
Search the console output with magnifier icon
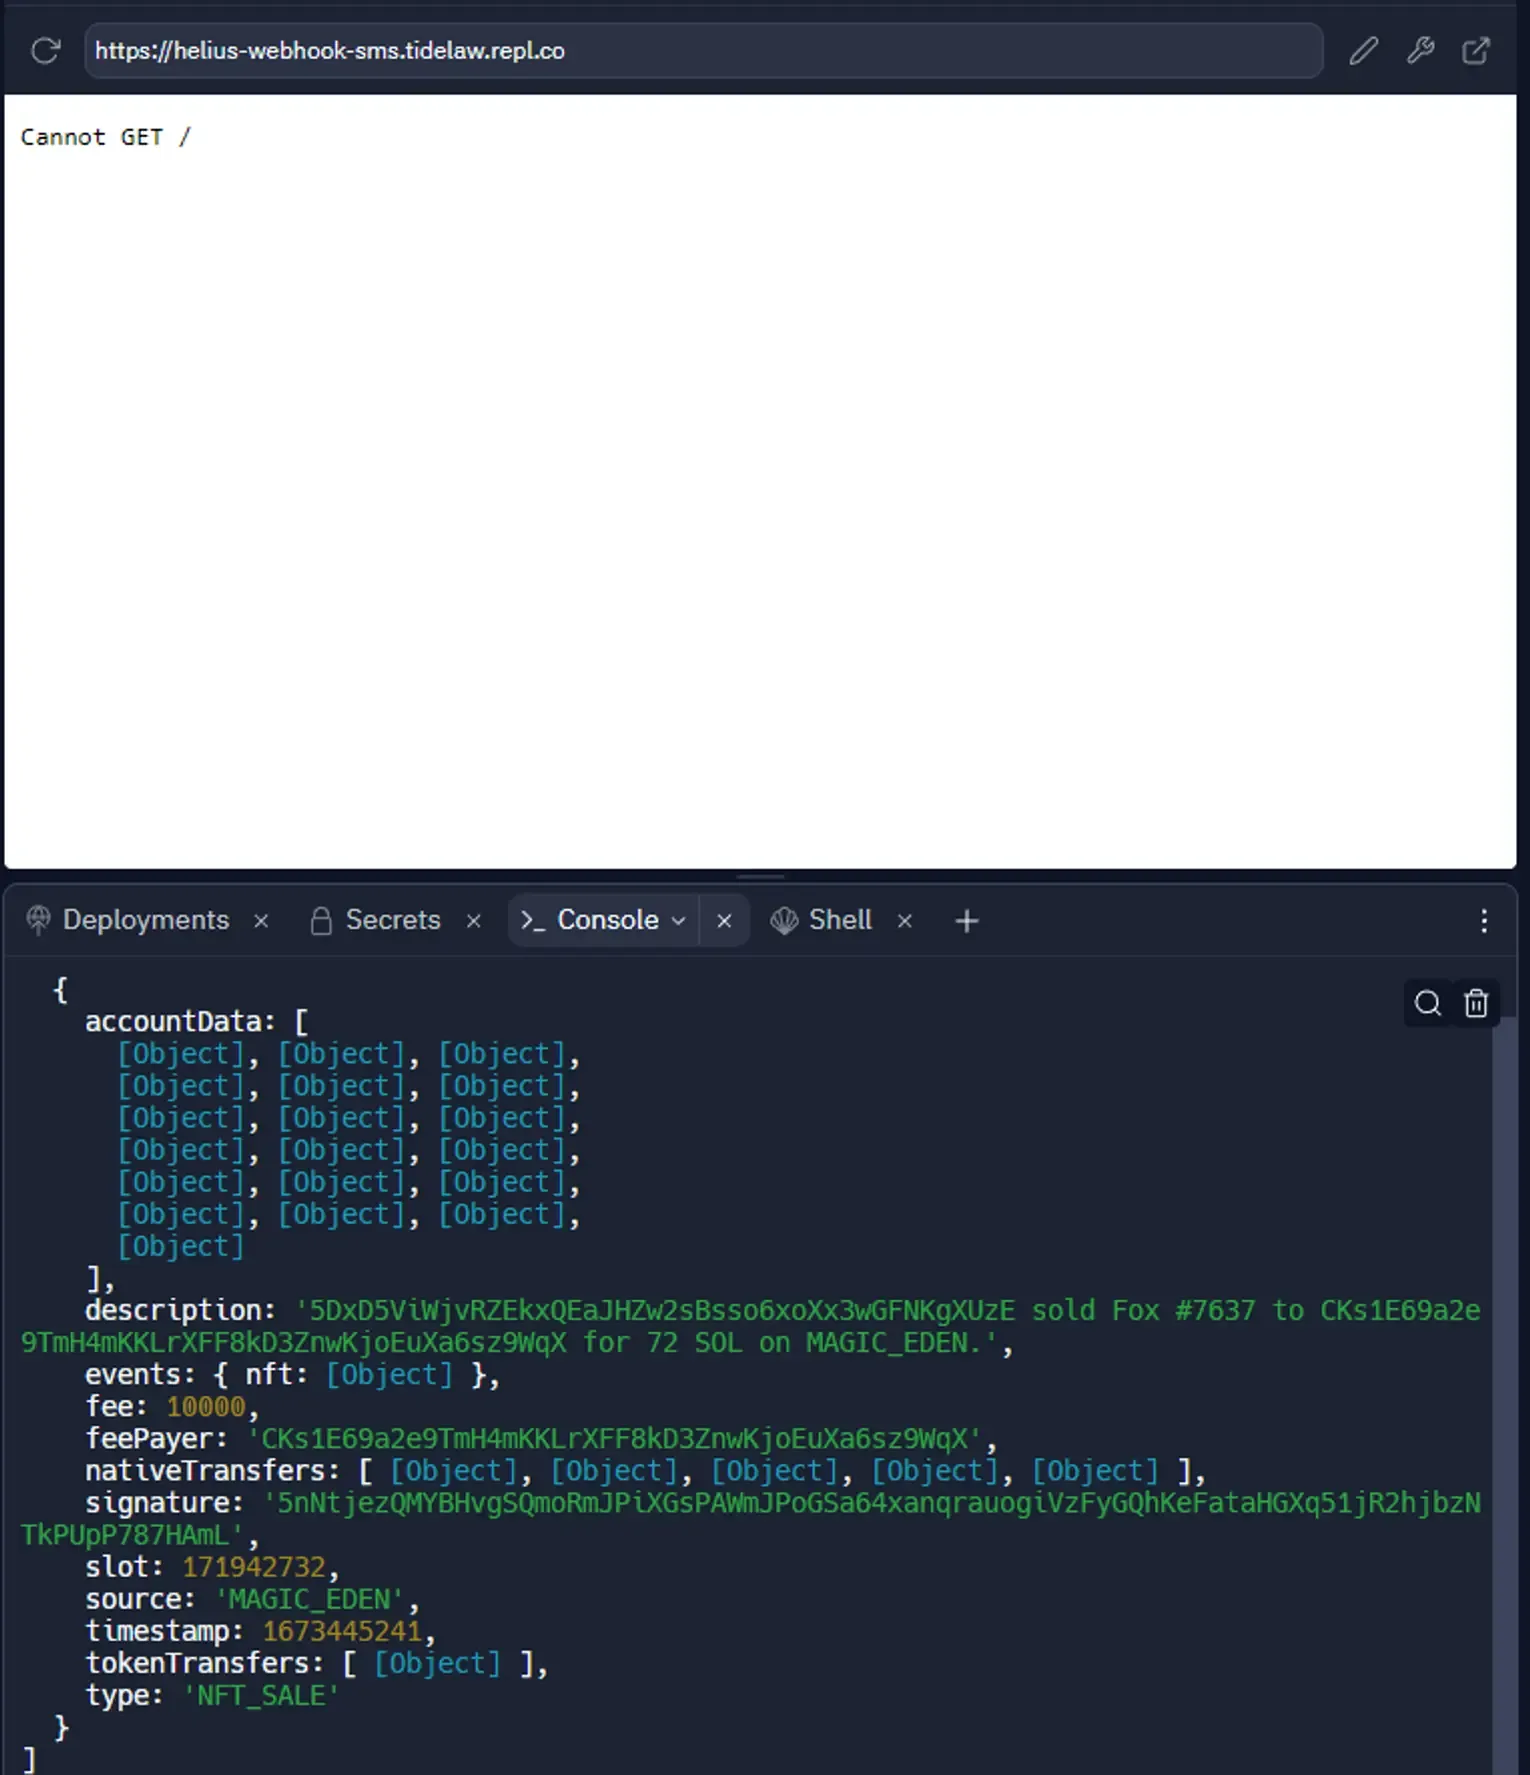[1428, 1003]
